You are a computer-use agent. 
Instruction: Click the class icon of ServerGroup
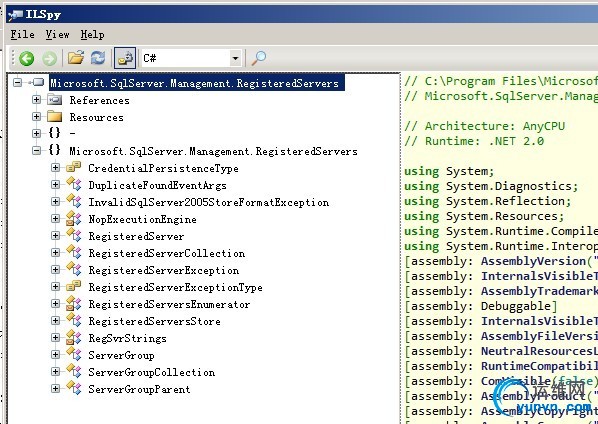pos(74,354)
